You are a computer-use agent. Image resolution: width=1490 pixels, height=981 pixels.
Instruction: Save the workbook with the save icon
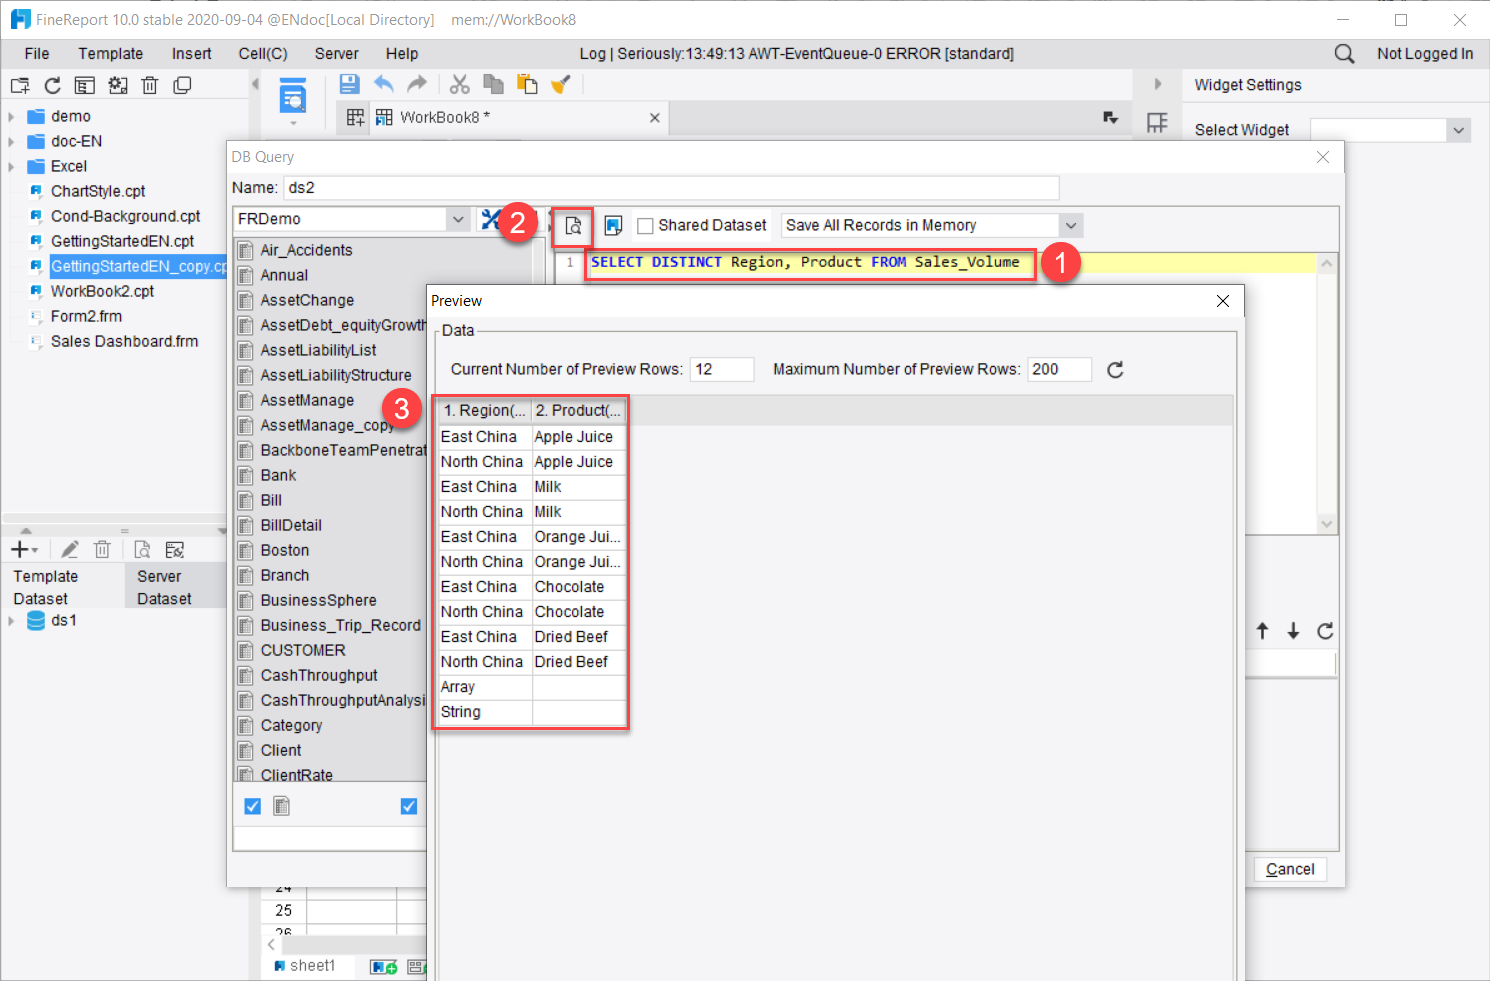(349, 84)
